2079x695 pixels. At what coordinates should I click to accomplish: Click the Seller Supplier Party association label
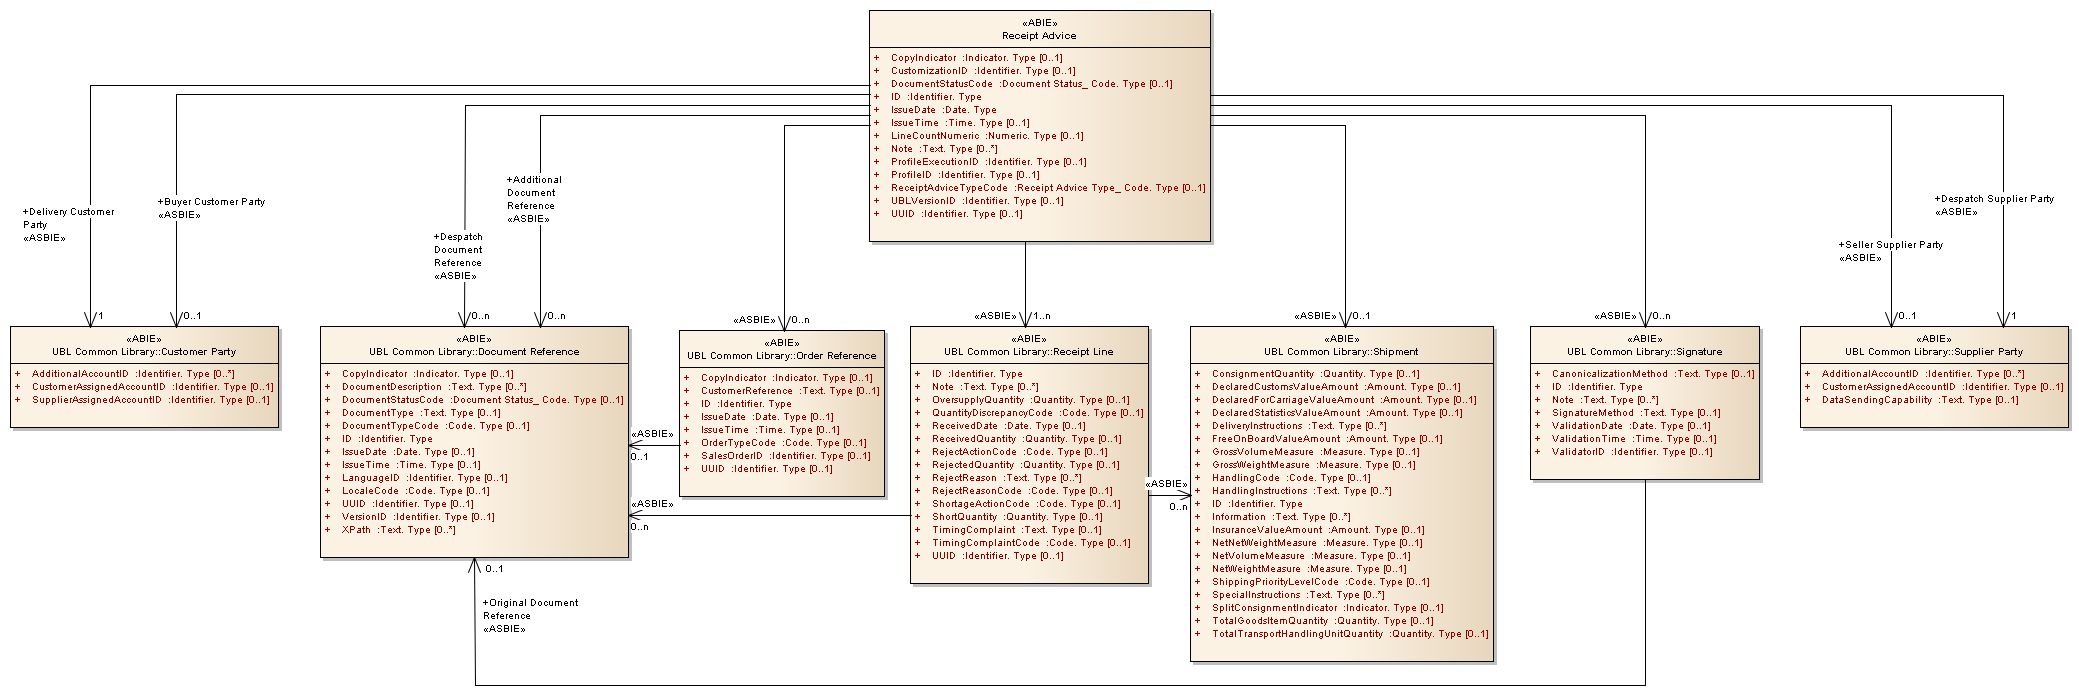coord(1890,251)
